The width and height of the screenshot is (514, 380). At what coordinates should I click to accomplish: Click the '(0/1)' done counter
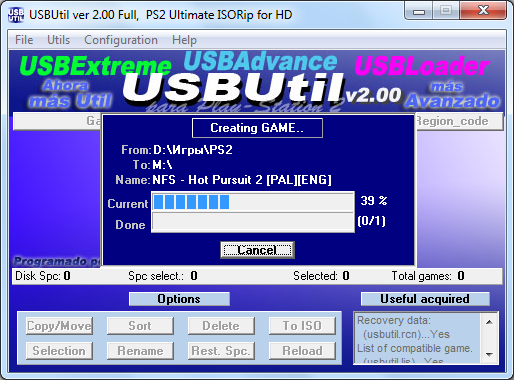371,221
